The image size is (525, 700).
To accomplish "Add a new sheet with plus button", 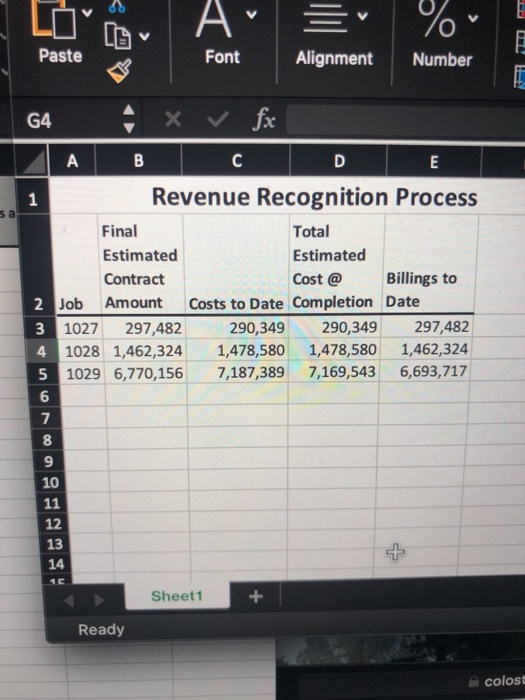I will (x=255, y=596).
